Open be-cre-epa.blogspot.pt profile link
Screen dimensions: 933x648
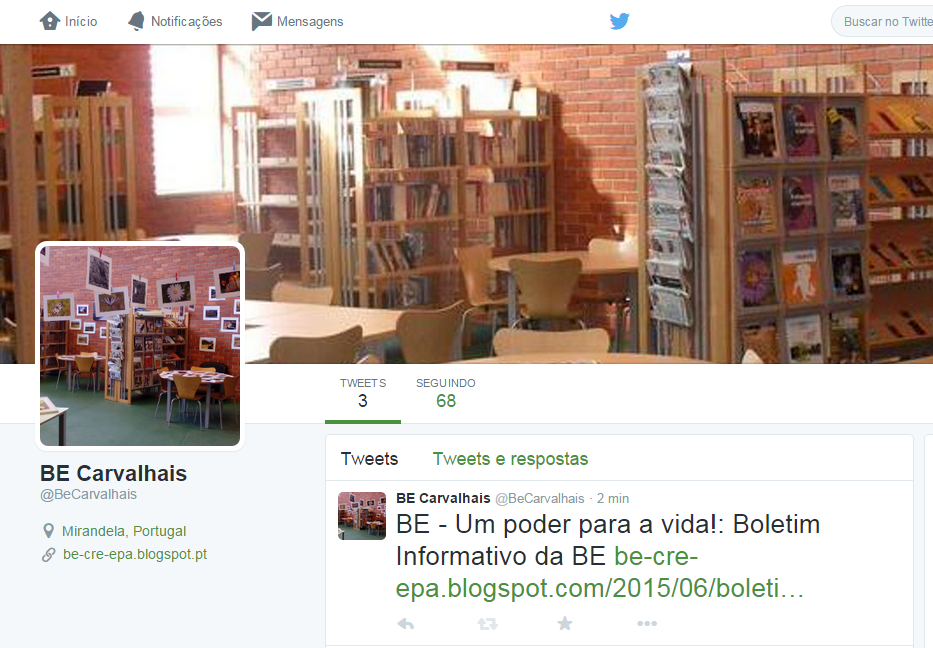click(135, 555)
